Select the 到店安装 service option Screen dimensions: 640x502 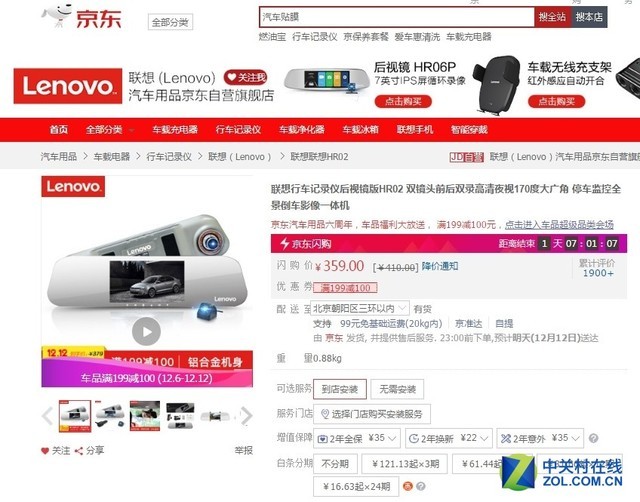coord(340,389)
